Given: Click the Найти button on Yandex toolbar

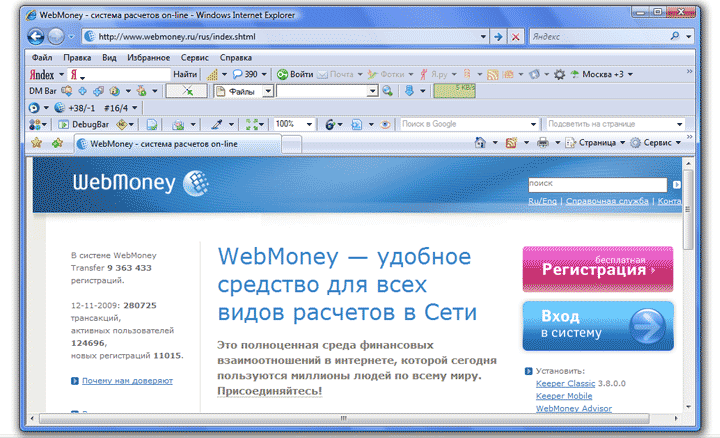Looking at the screenshot, I should point(185,74).
